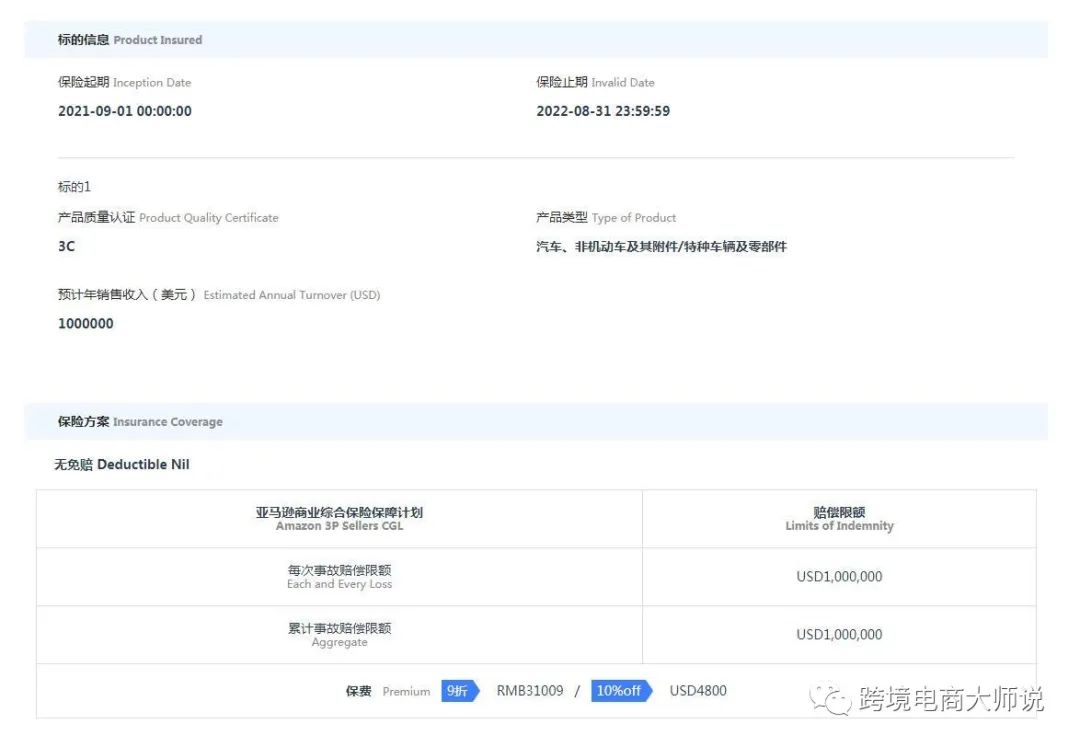
Task: Select the Amazon 3P Sellers CGL plan header
Action: (x=338, y=518)
